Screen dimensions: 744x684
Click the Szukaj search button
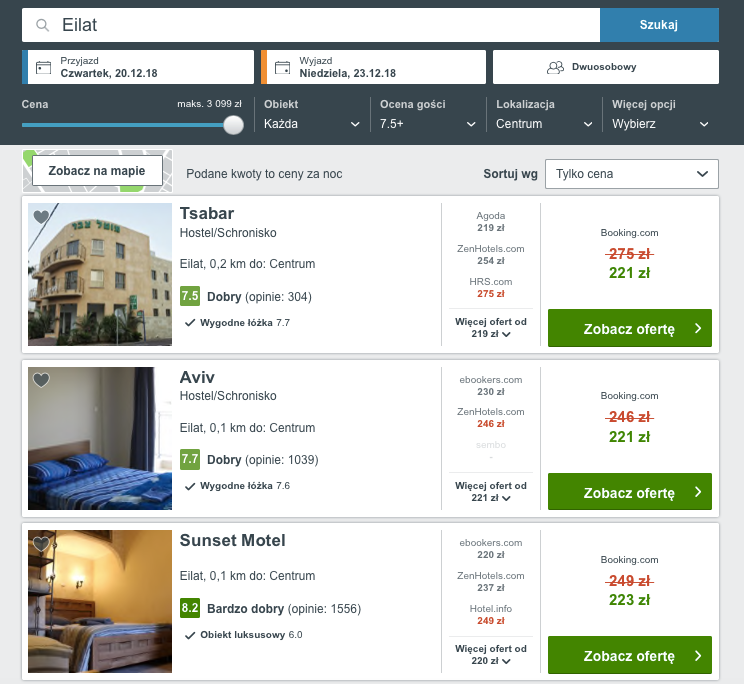[x=659, y=25]
